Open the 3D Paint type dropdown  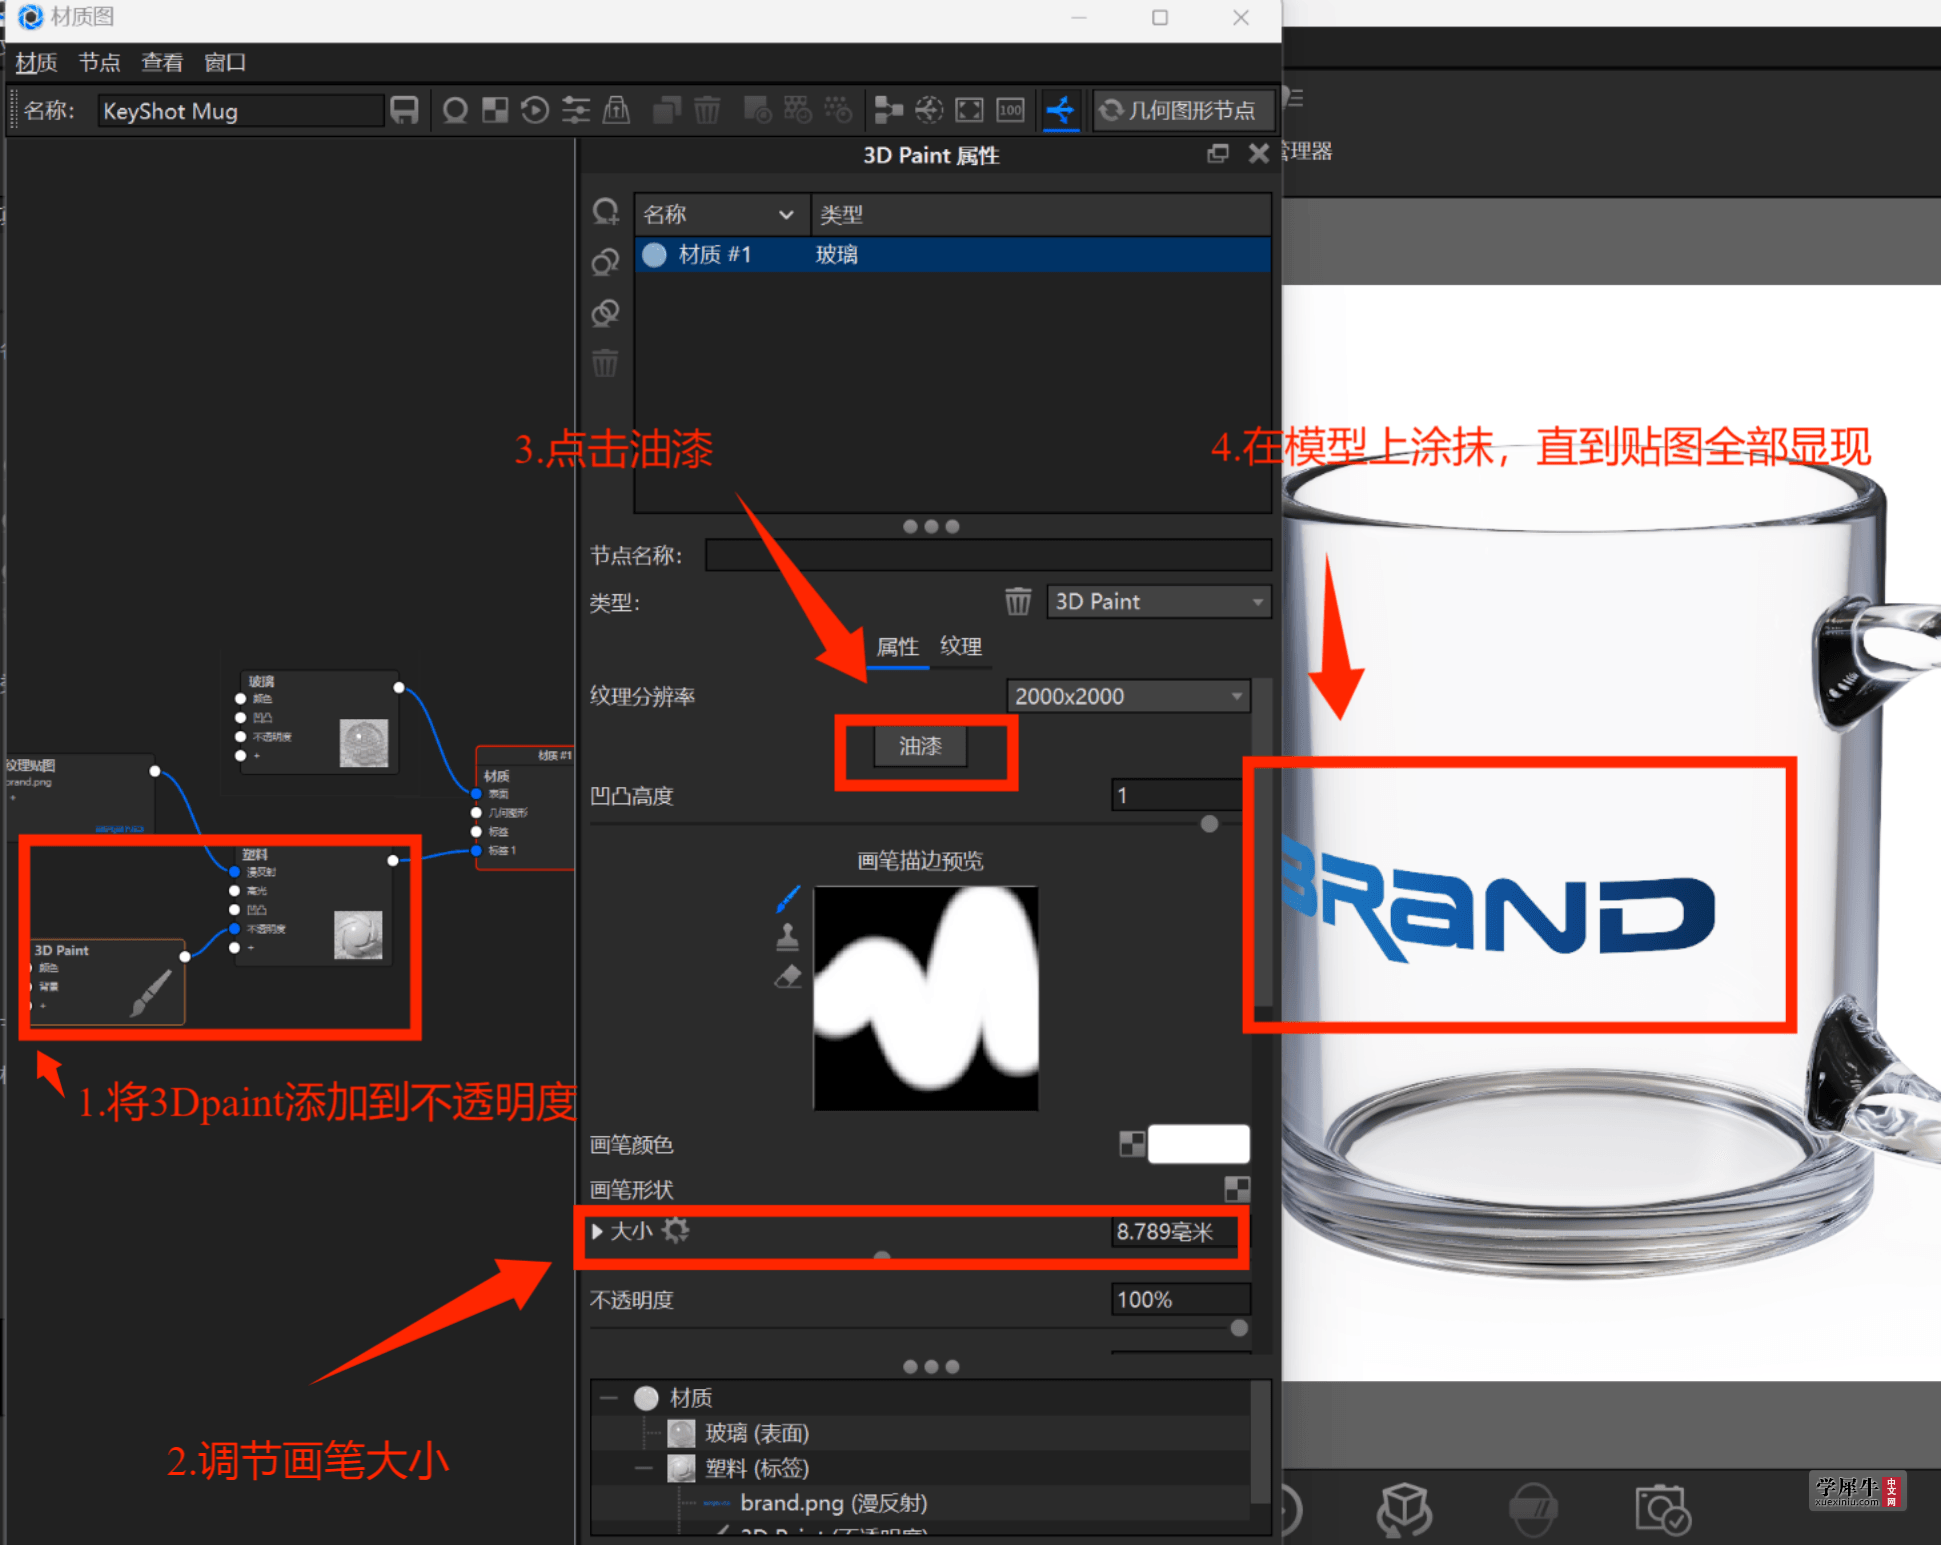(1158, 602)
